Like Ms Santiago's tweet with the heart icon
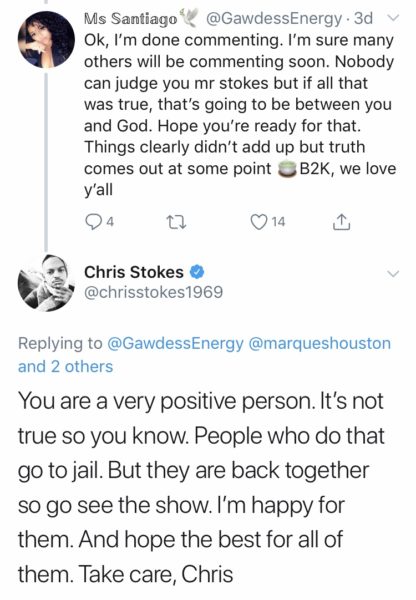Image resolution: width=416 pixels, height=600 pixels. point(258,222)
